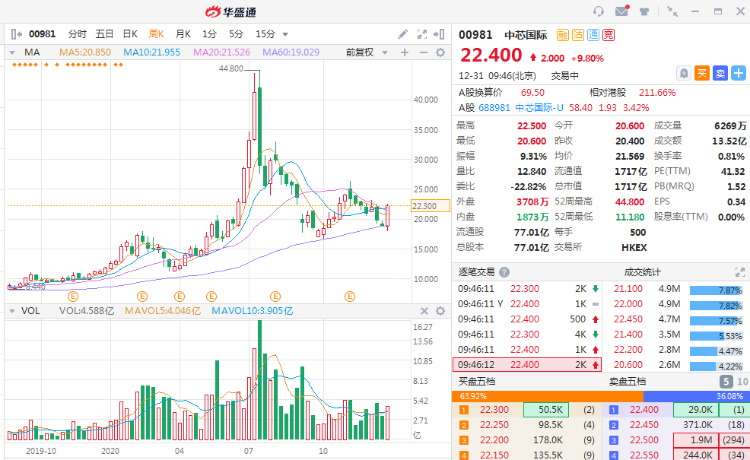This screenshot has width=750, height=460.
Task: Open VOL indicator settings gear
Action: pyautogui.click(x=441, y=311)
